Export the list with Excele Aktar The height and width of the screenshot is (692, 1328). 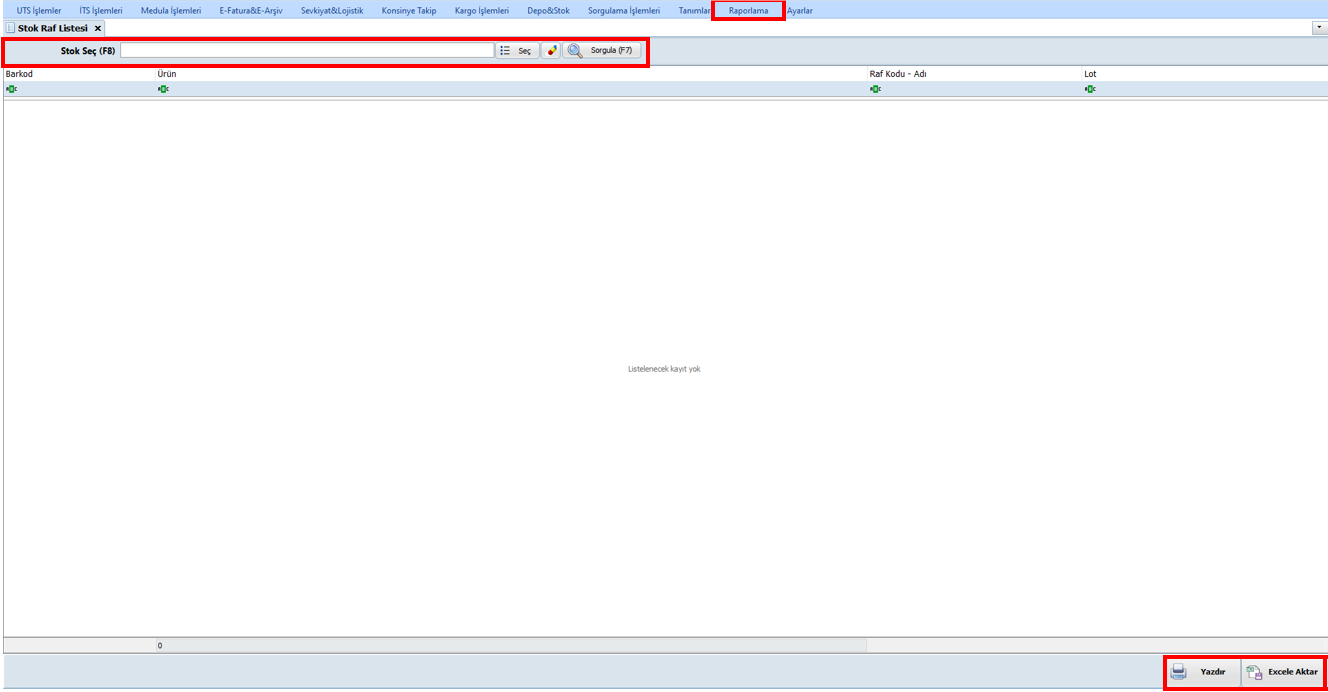(x=1283, y=672)
